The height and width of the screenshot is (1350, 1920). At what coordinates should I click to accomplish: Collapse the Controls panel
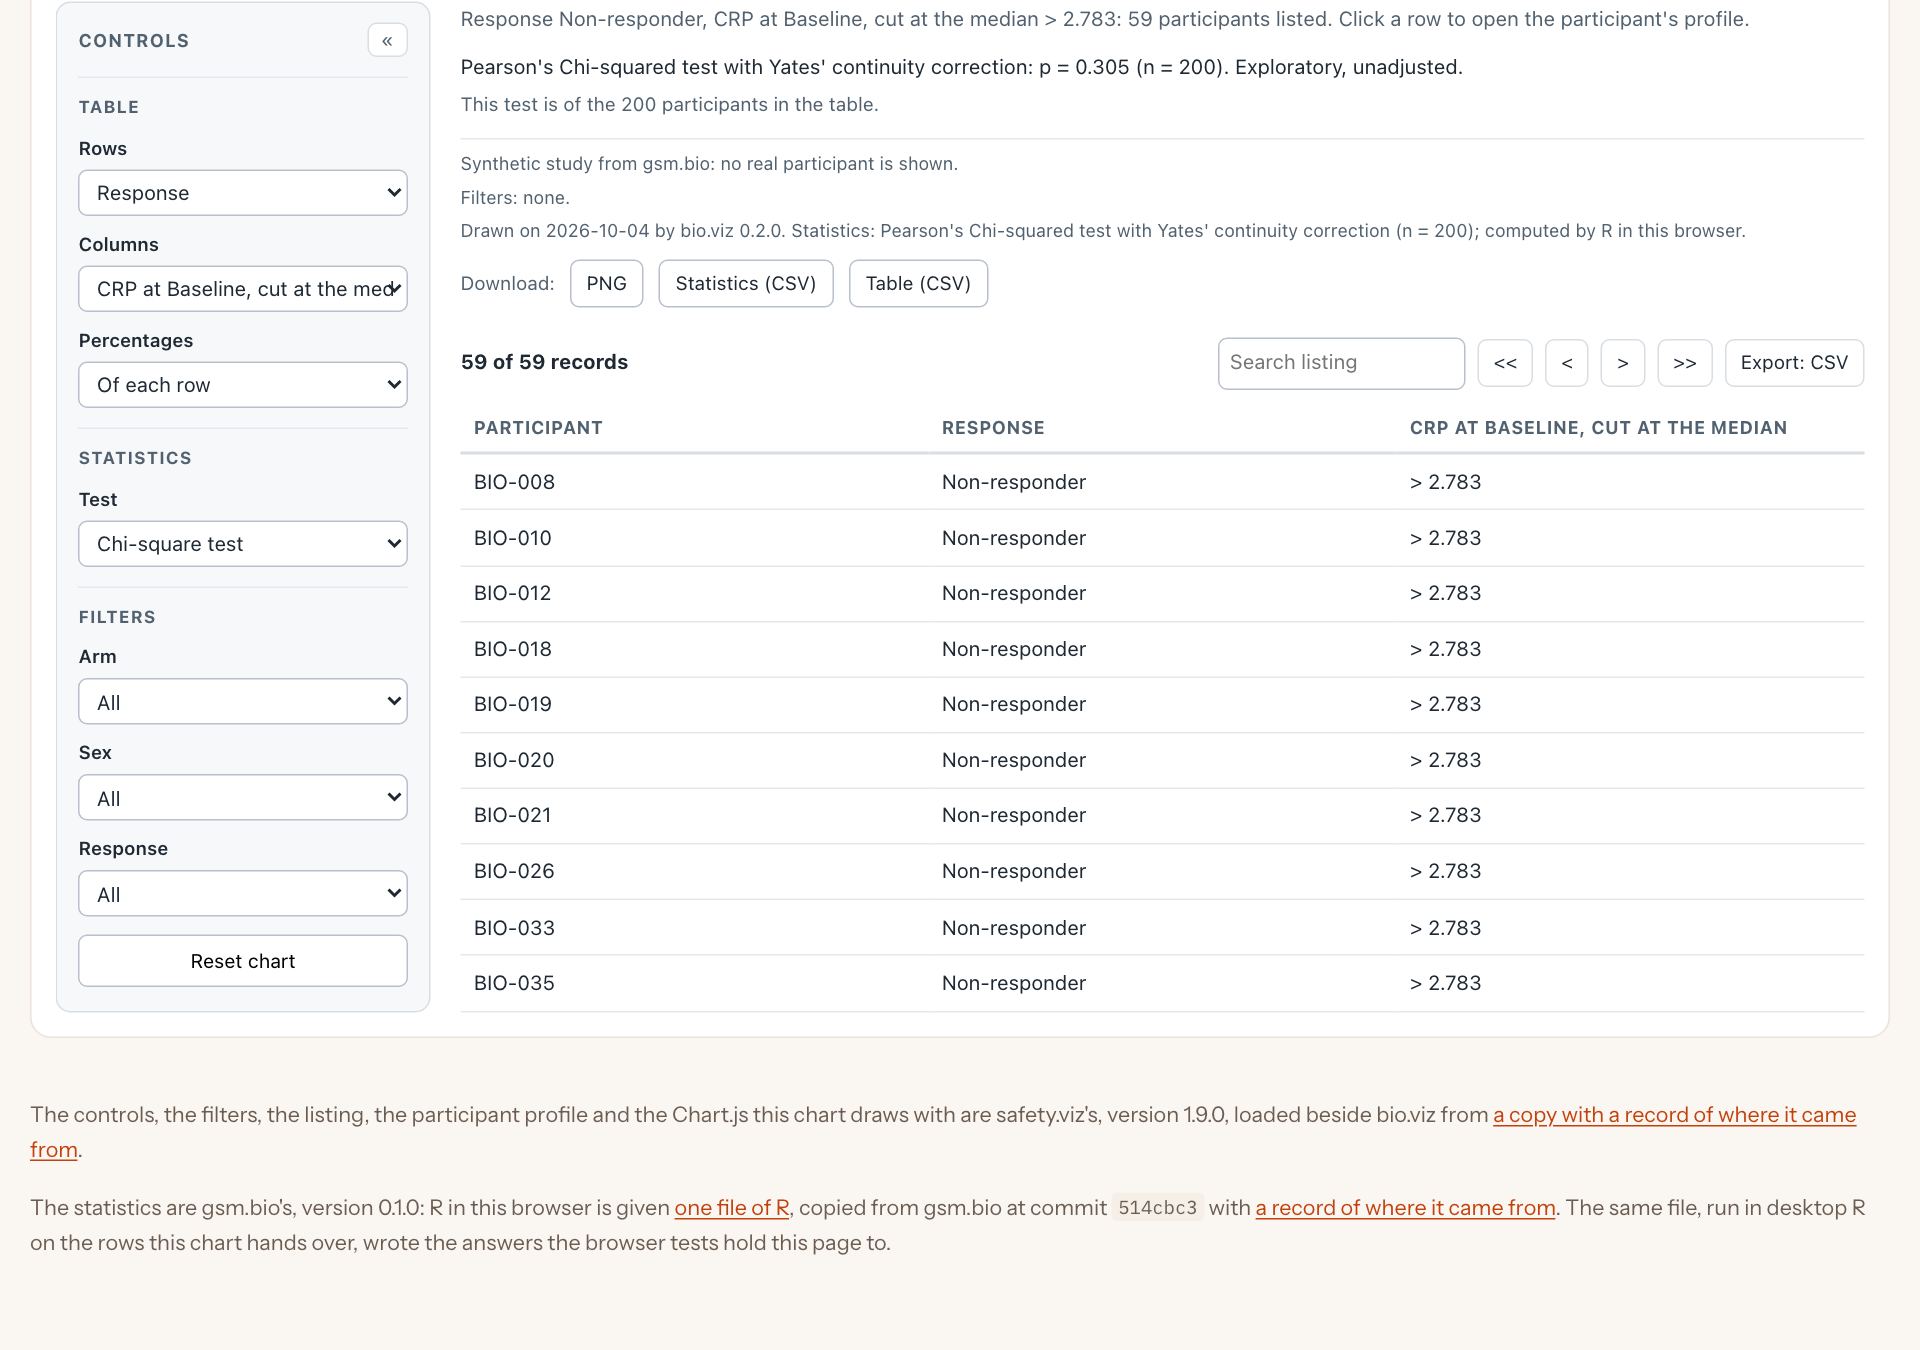(387, 40)
